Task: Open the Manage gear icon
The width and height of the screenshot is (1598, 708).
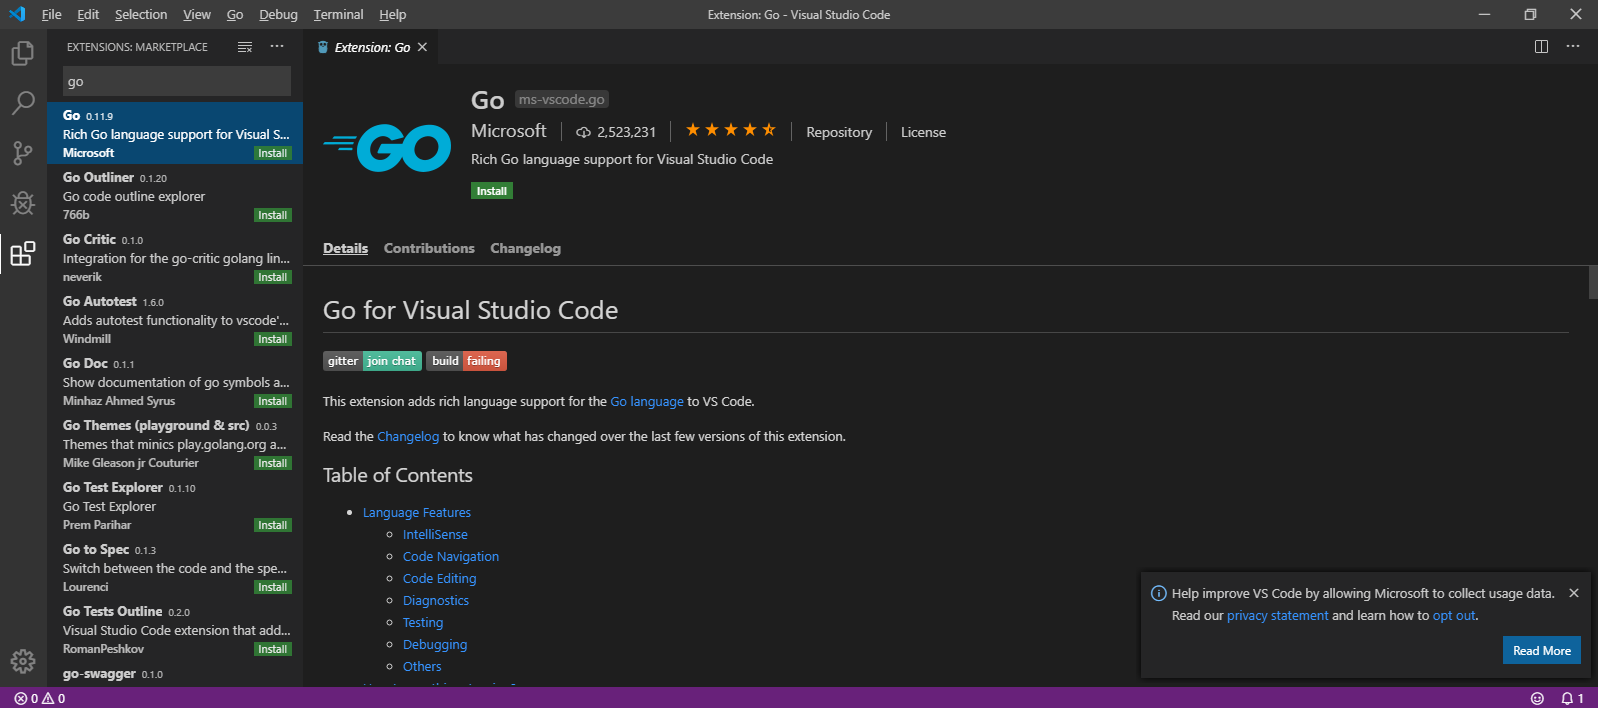Action: click(x=23, y=661)
